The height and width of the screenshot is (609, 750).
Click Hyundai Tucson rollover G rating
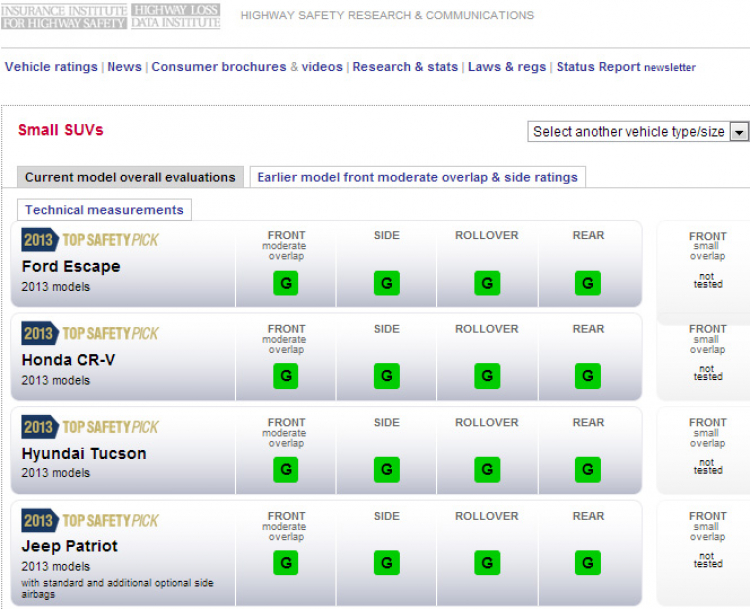(x=487, y=470)
